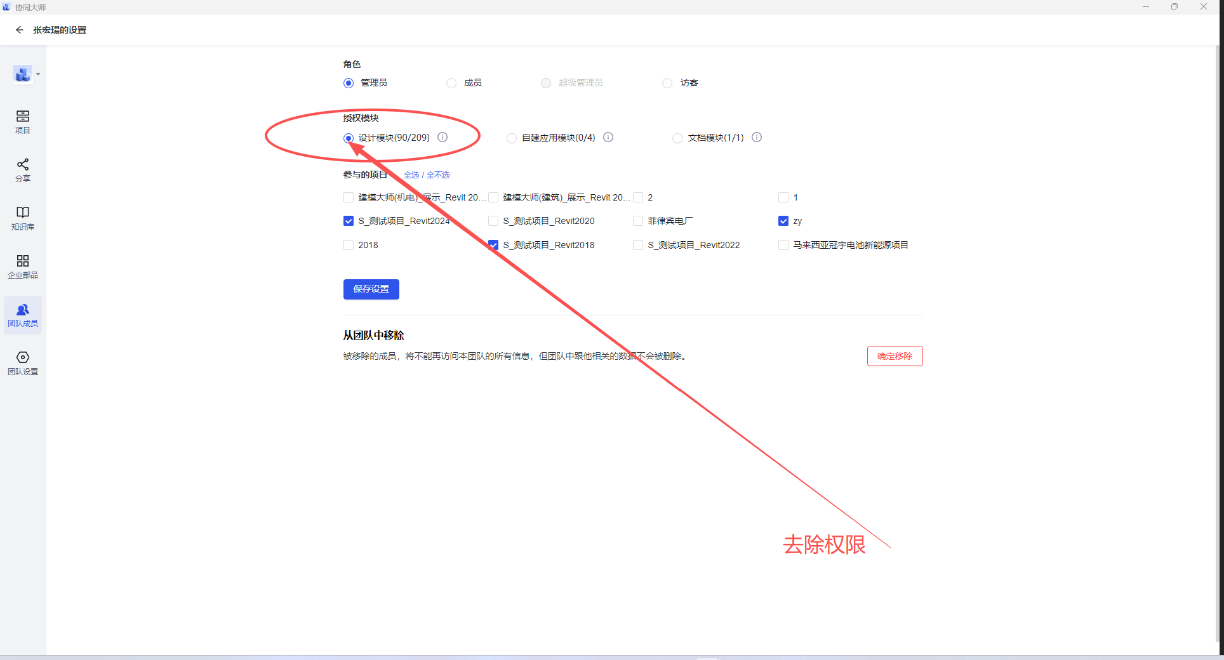The image size is (1224, 660).
Task: Click the 确定移除 remove button
Action: [894, 356]
